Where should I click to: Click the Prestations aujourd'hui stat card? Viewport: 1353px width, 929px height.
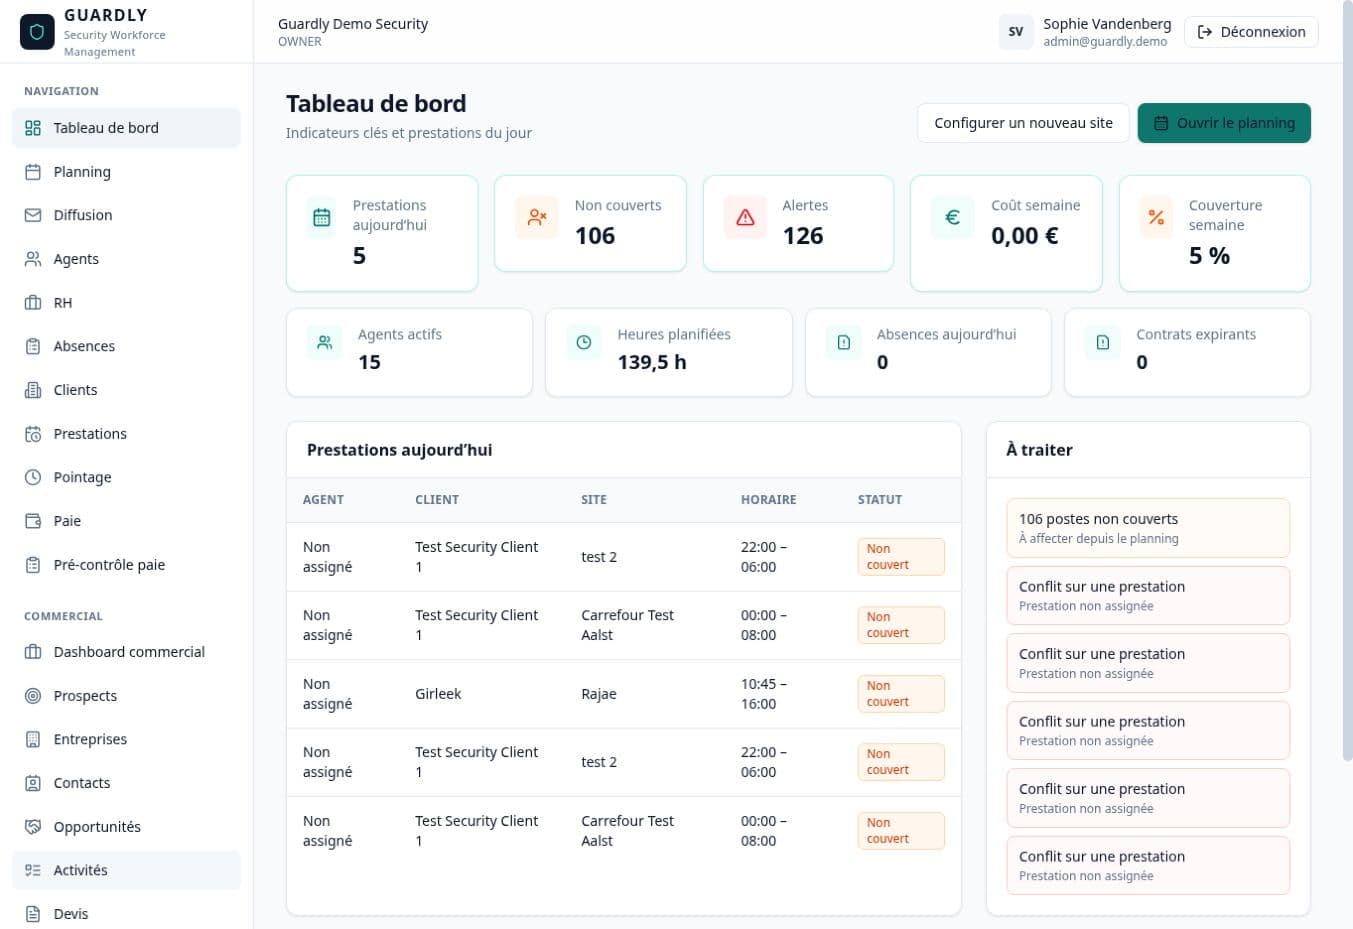[x=382, y=234]
